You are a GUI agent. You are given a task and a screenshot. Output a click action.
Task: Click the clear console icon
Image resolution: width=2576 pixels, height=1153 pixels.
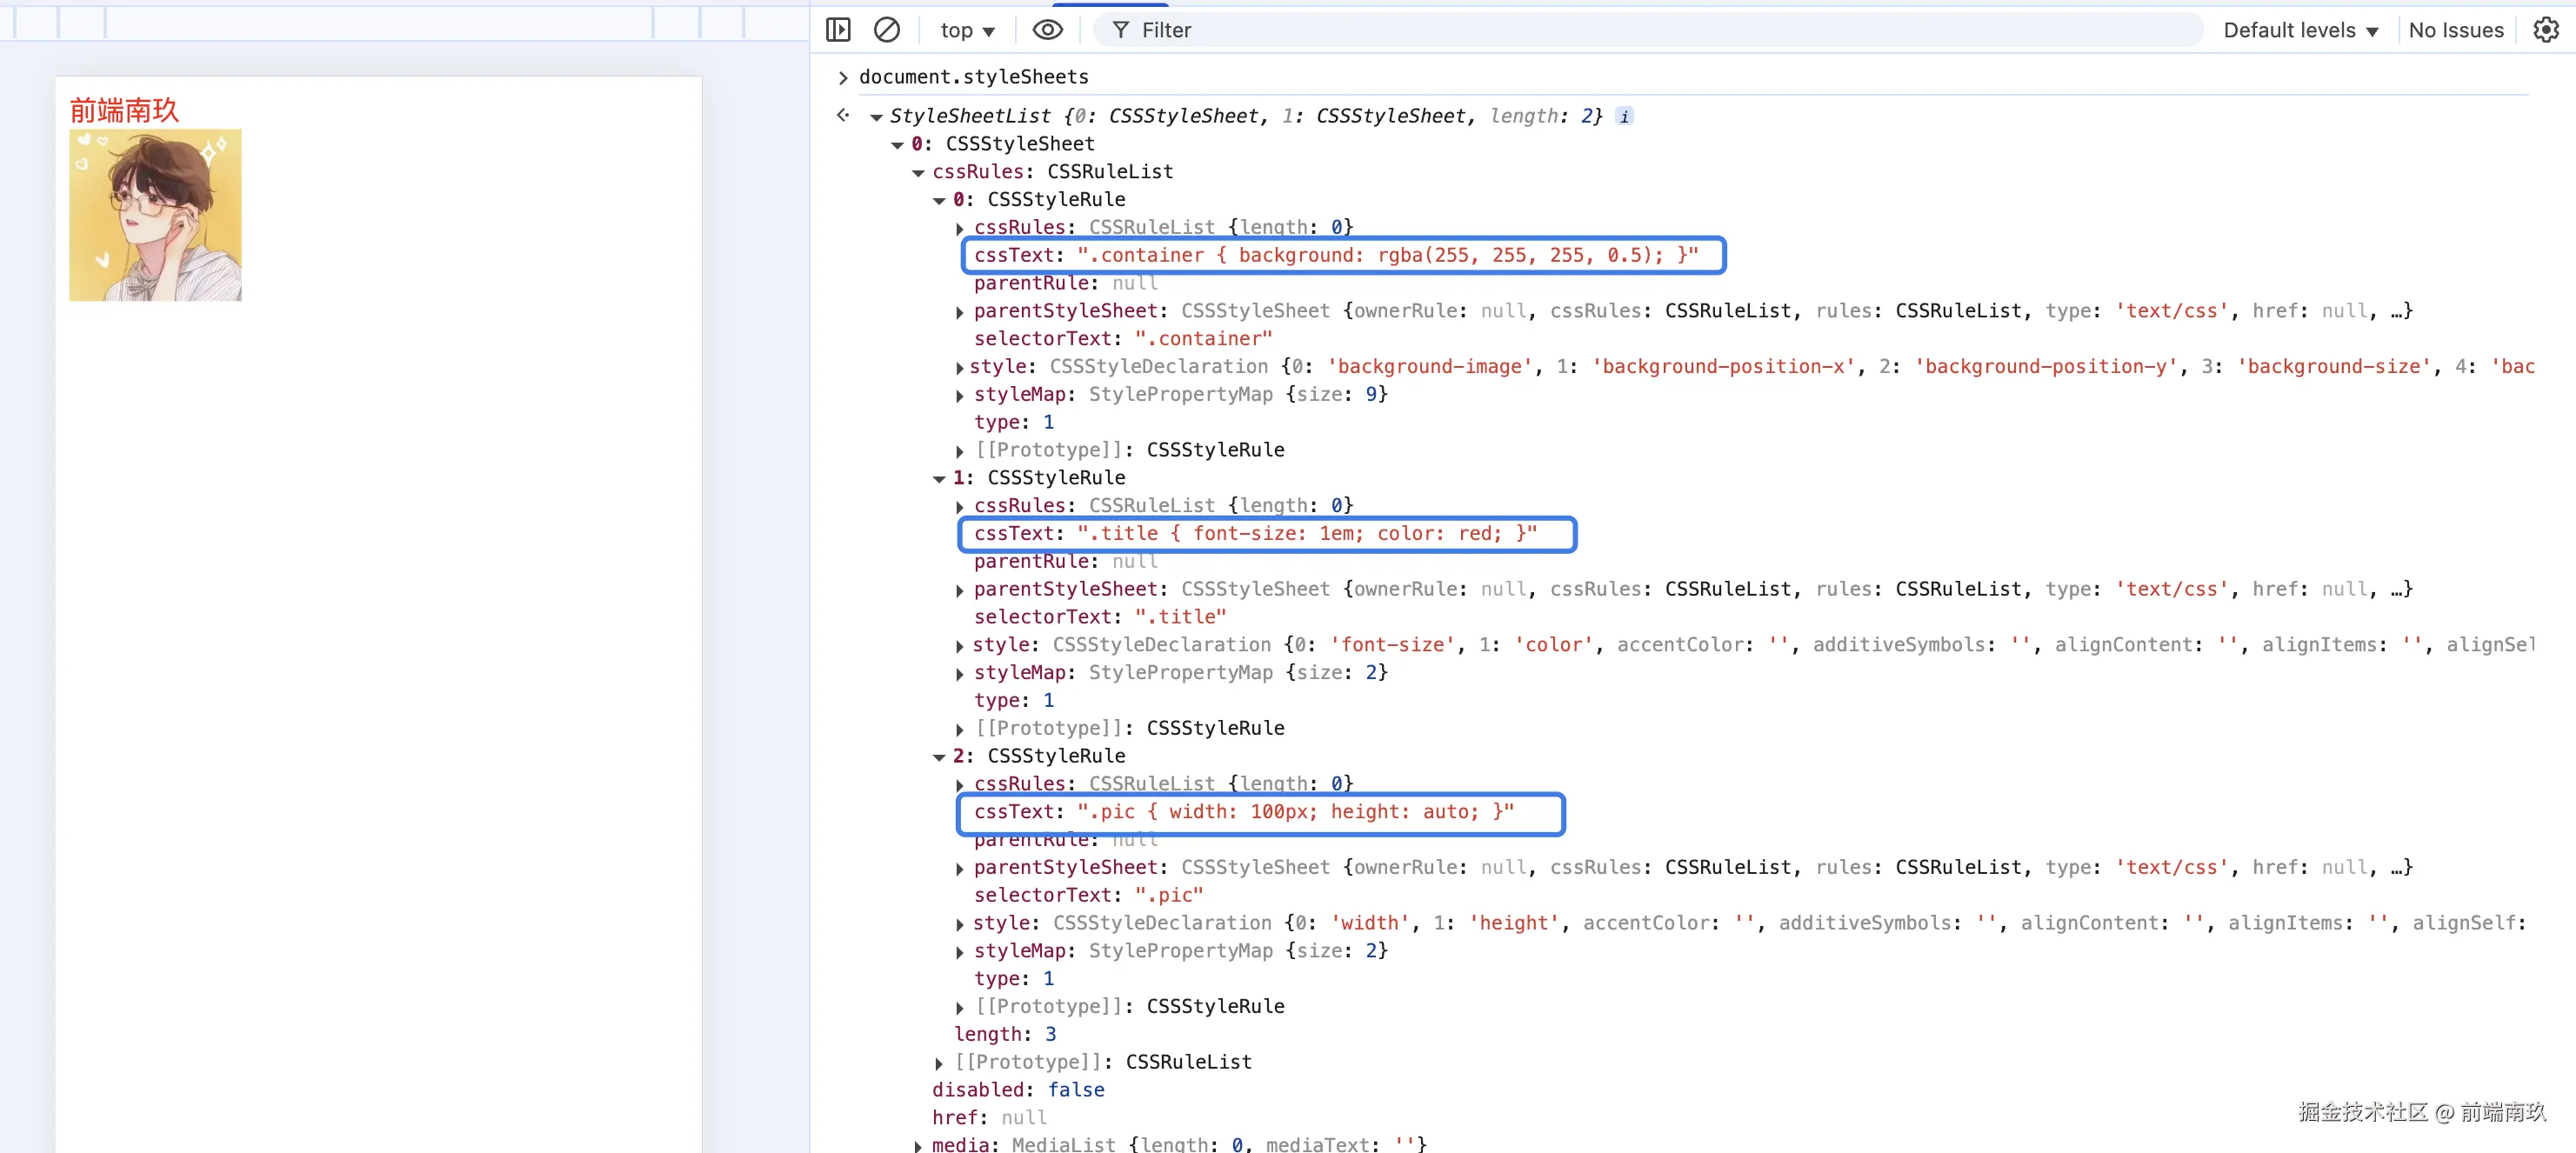tap(886, 30)
